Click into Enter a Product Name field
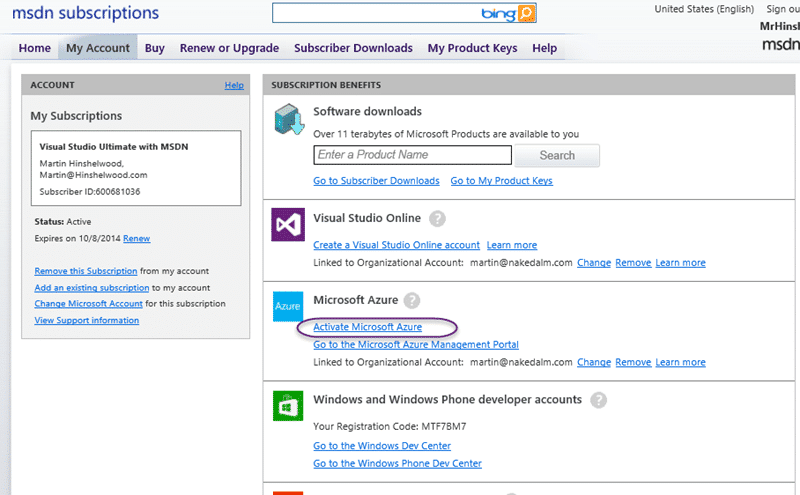800x495 pixels. 412,155
